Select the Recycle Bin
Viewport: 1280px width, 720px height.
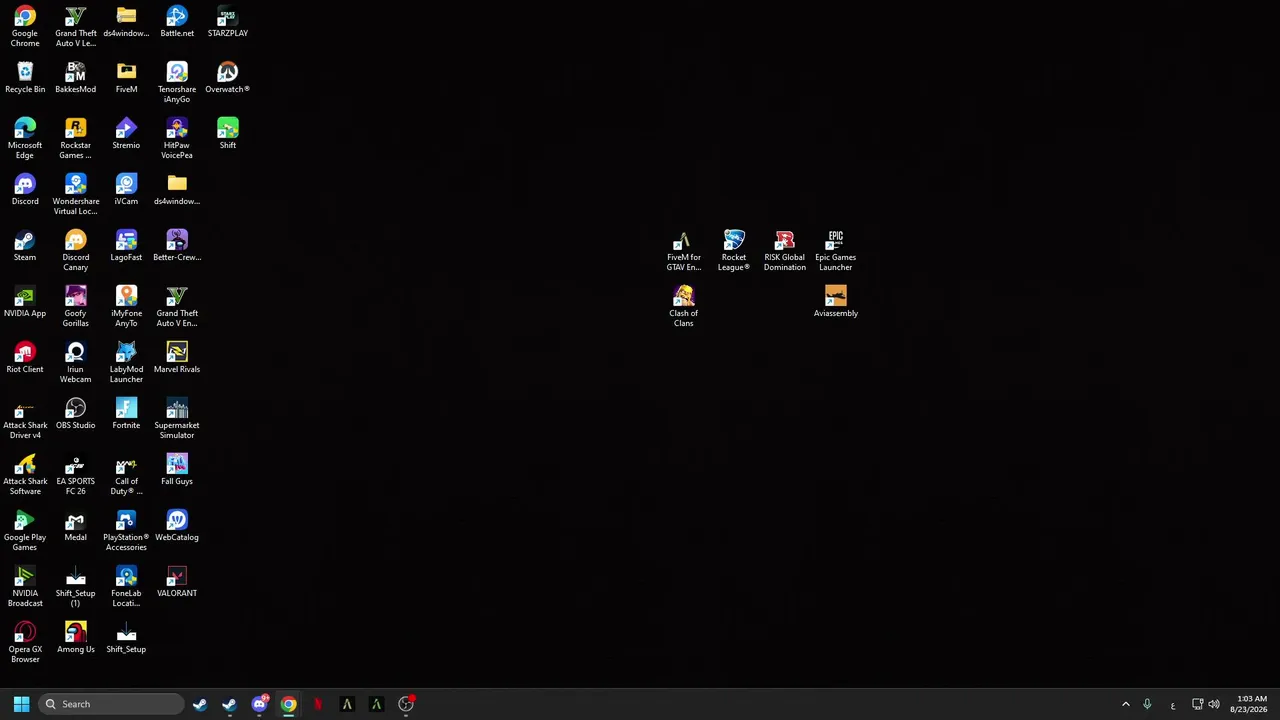(x=25, y=78)
